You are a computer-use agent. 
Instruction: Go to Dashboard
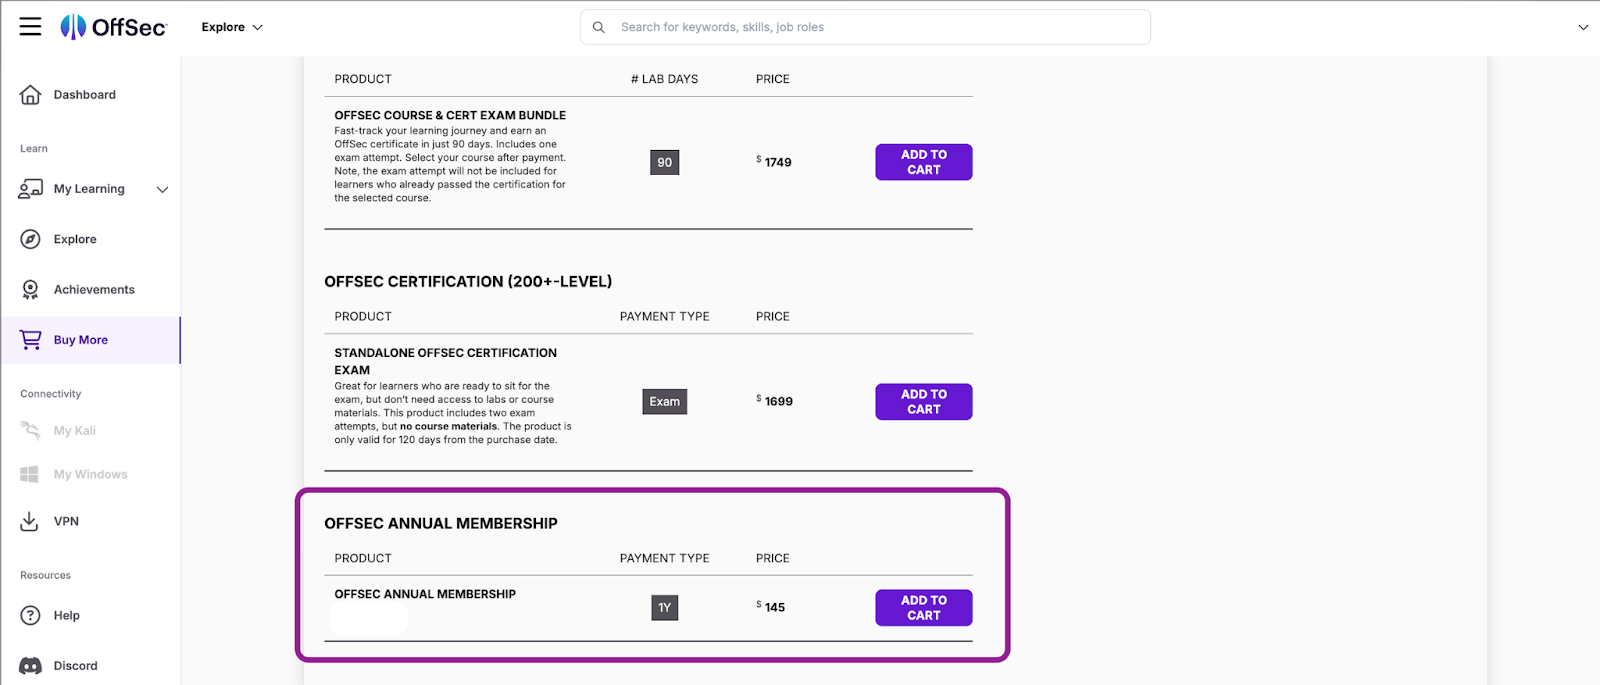click(x=85, y=95)
